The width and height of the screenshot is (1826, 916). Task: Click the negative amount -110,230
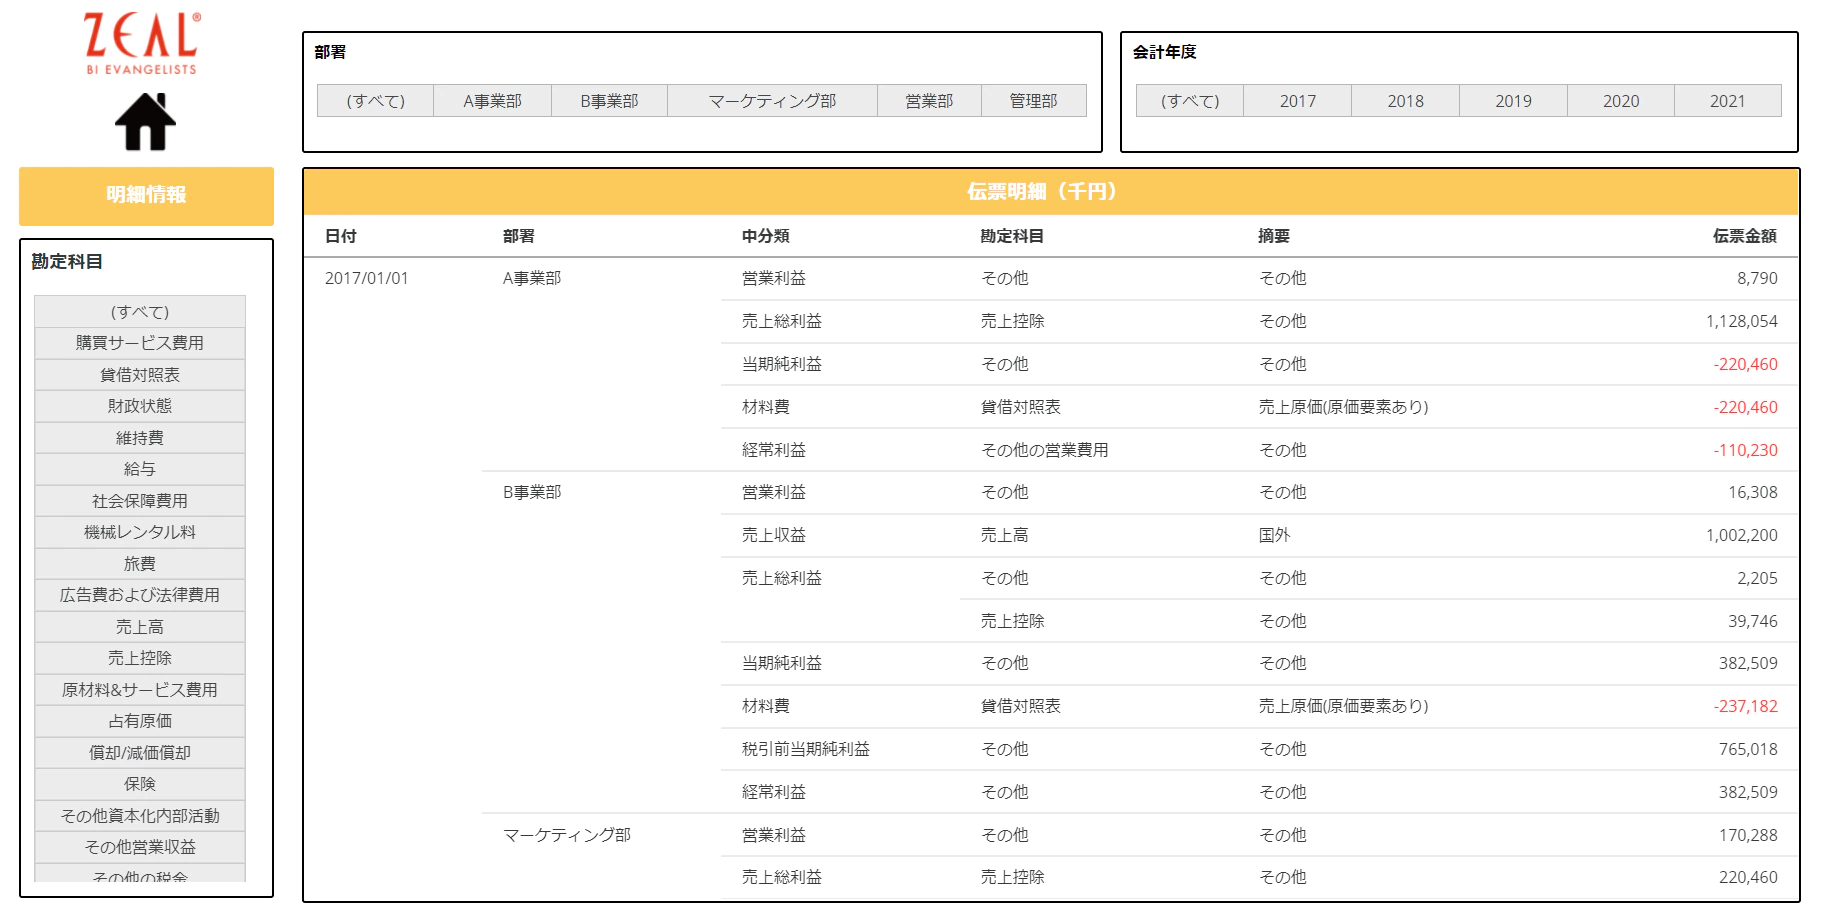(1746, 450)
